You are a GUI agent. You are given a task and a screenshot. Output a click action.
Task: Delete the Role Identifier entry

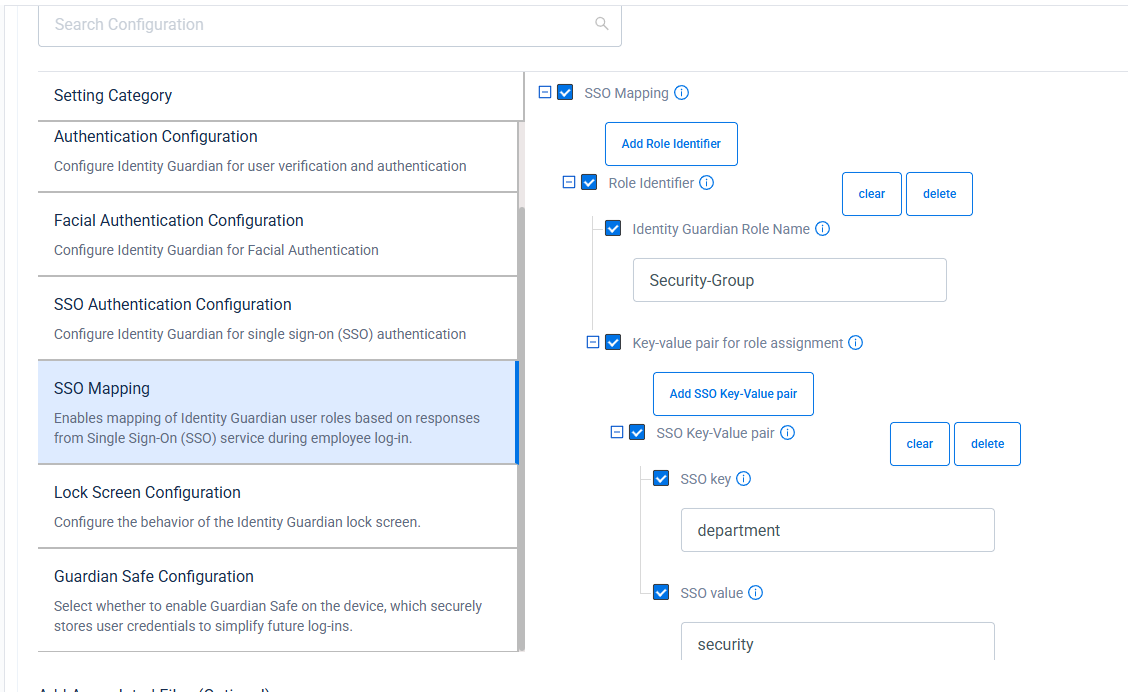[x=939, y=193]
